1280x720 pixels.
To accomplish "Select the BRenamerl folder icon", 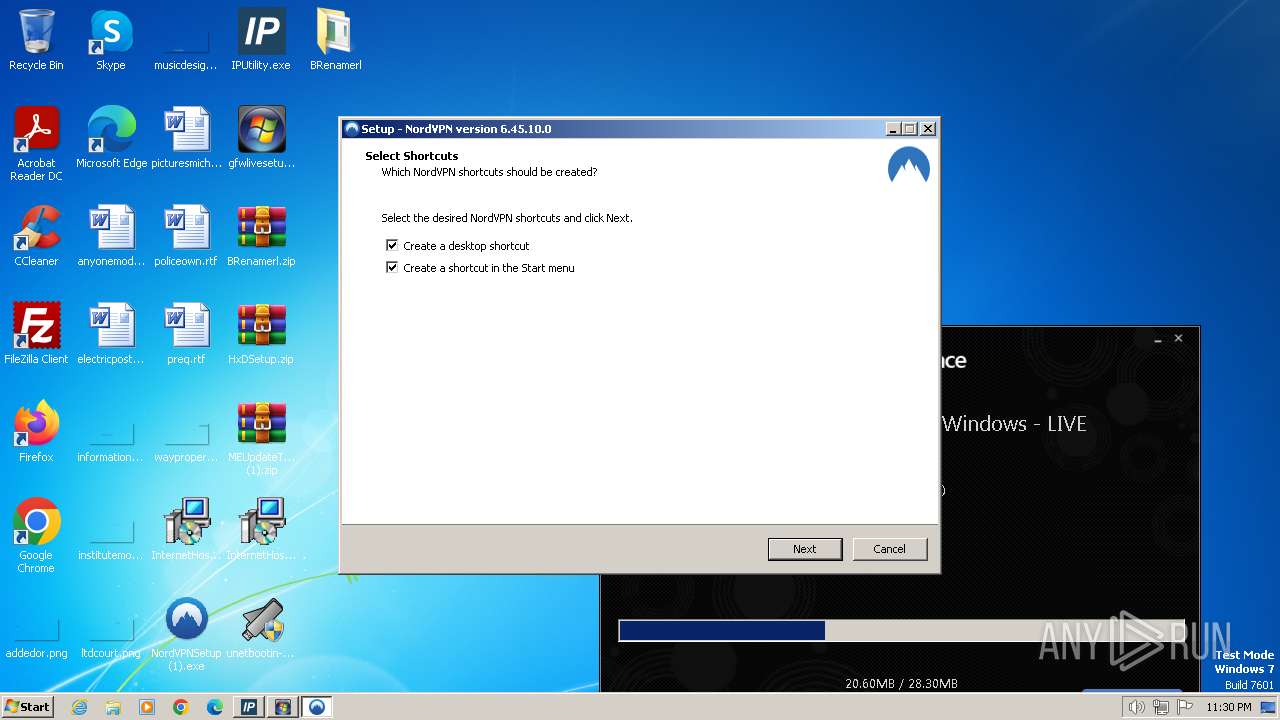I will pos(335,41).
